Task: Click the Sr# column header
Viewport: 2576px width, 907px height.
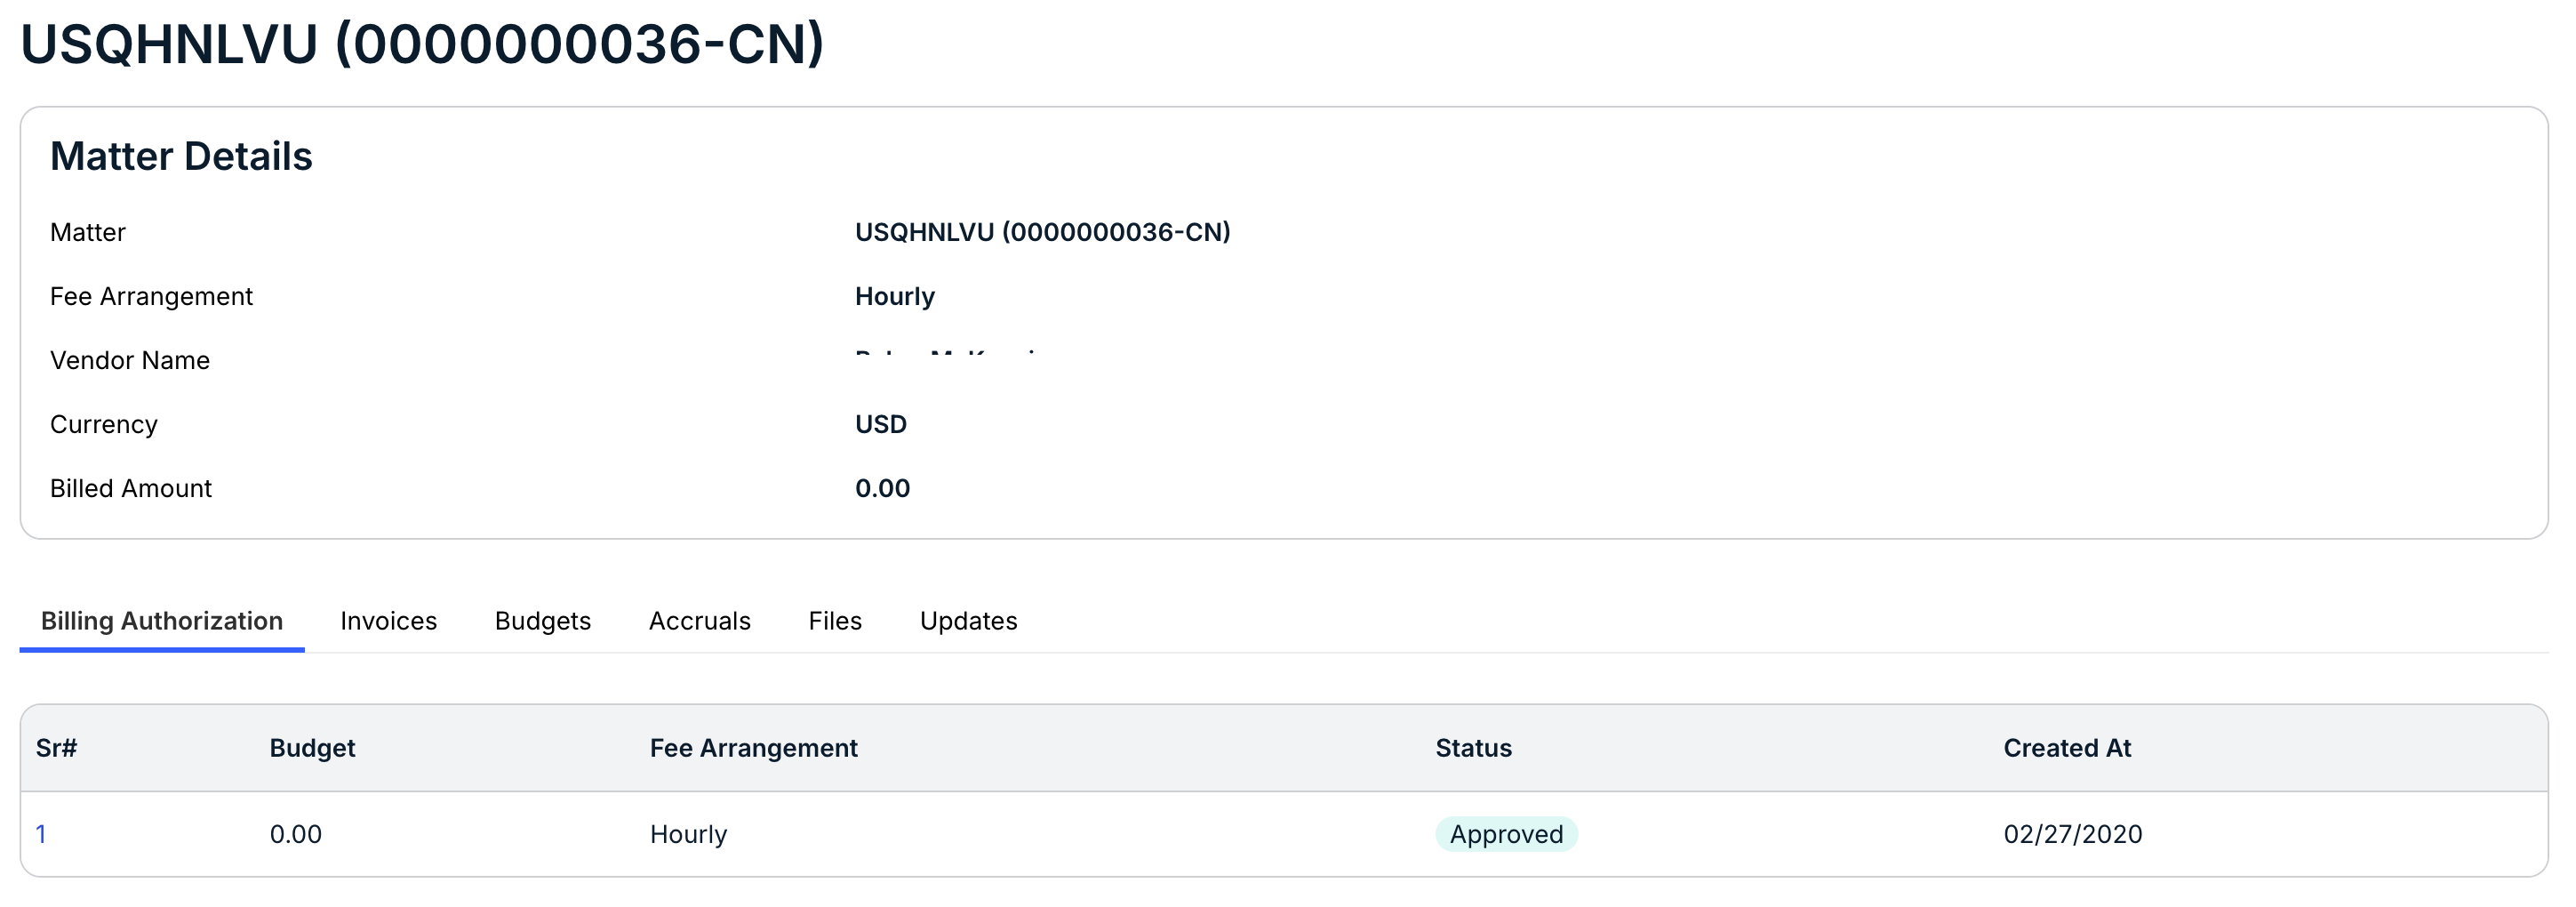Action: [56, 748]
